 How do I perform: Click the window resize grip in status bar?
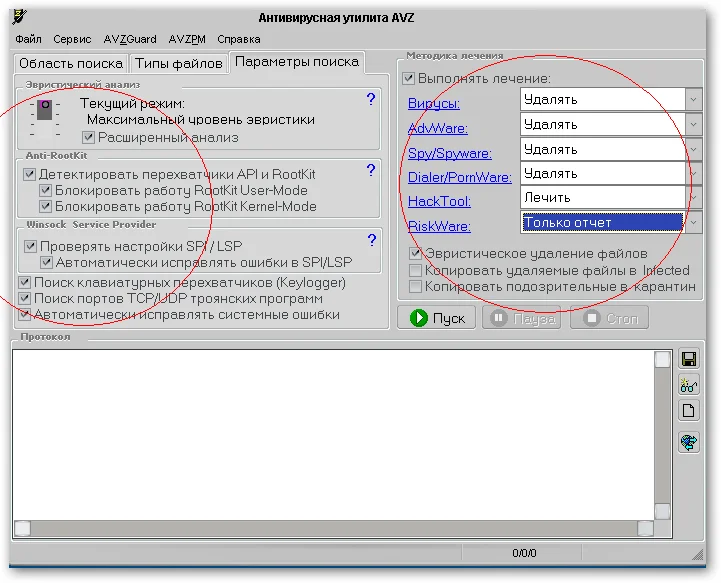click(698, 554)
